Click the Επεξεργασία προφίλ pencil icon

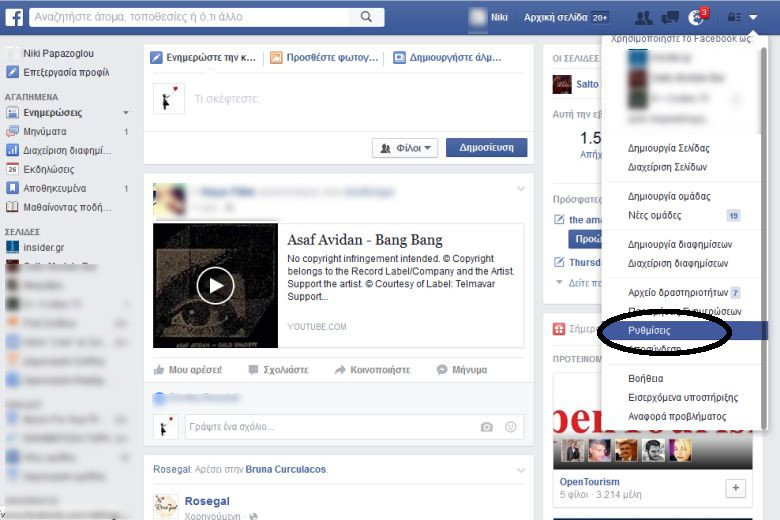click(x=12, y=72)
